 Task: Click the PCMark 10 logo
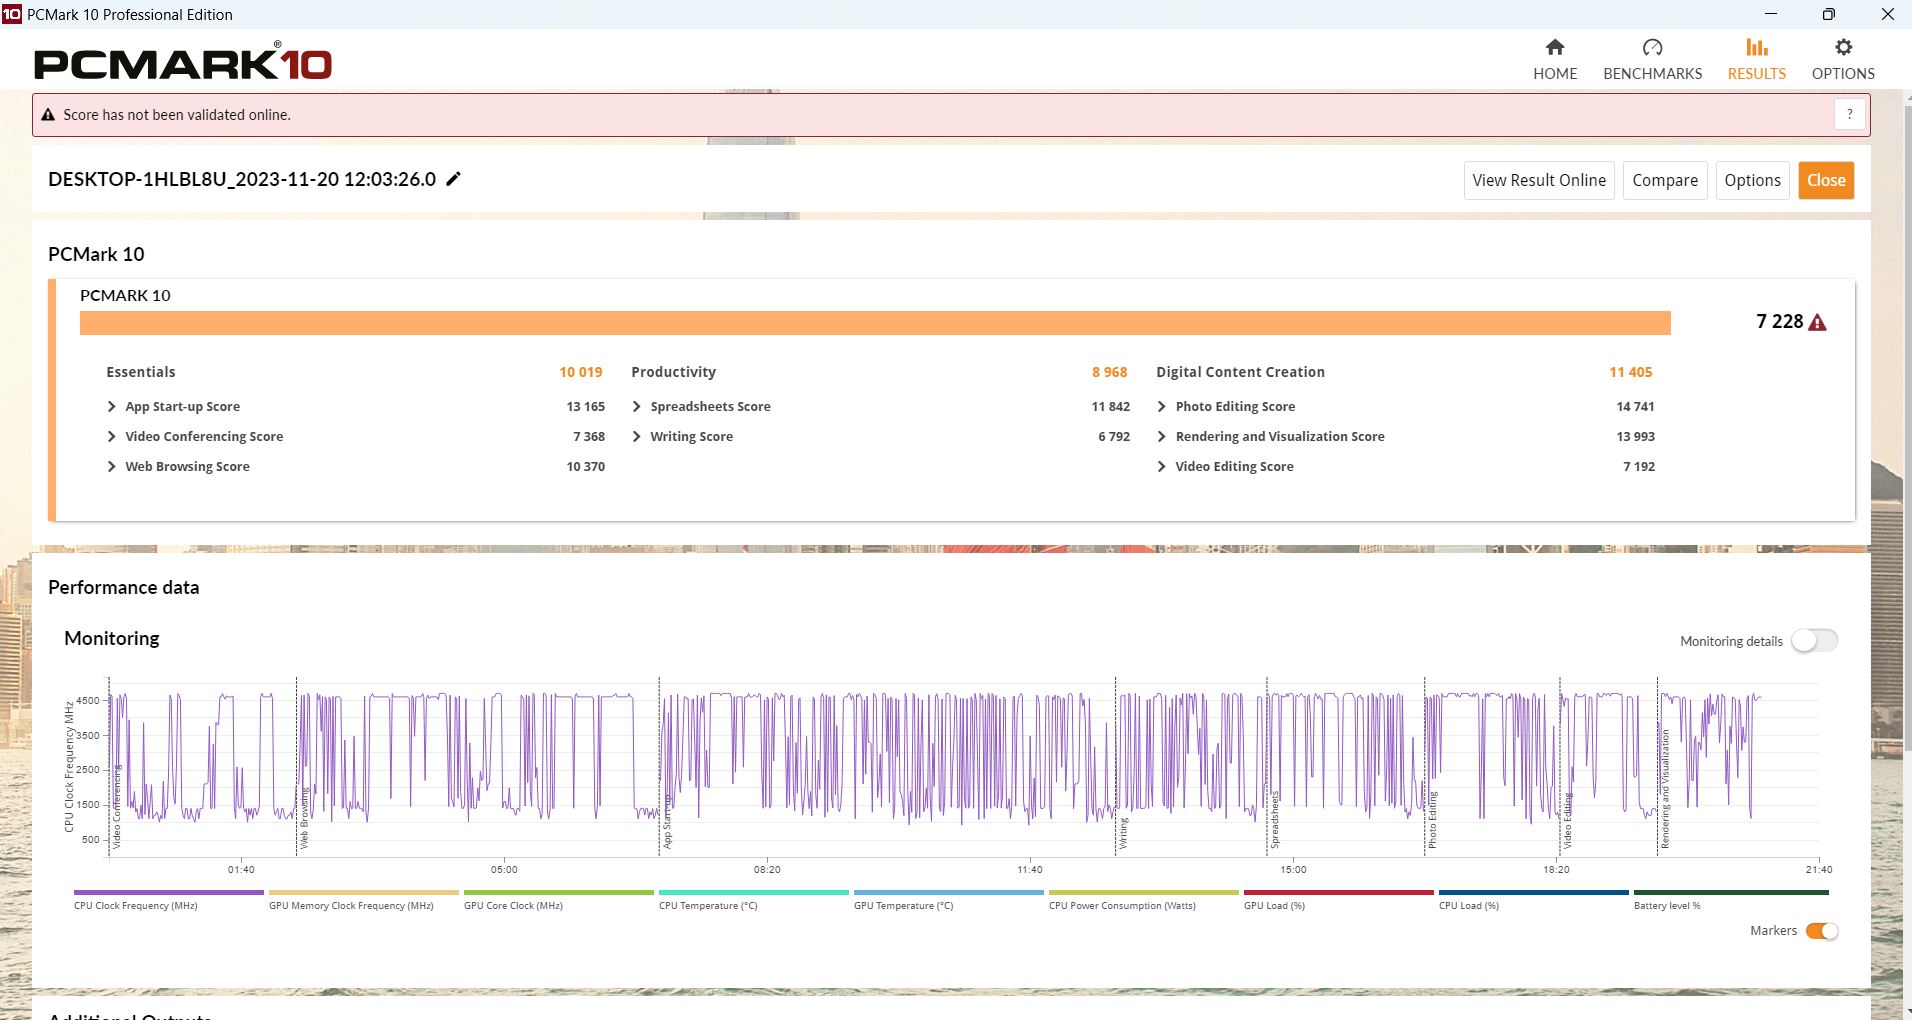[x=183, y=64]
